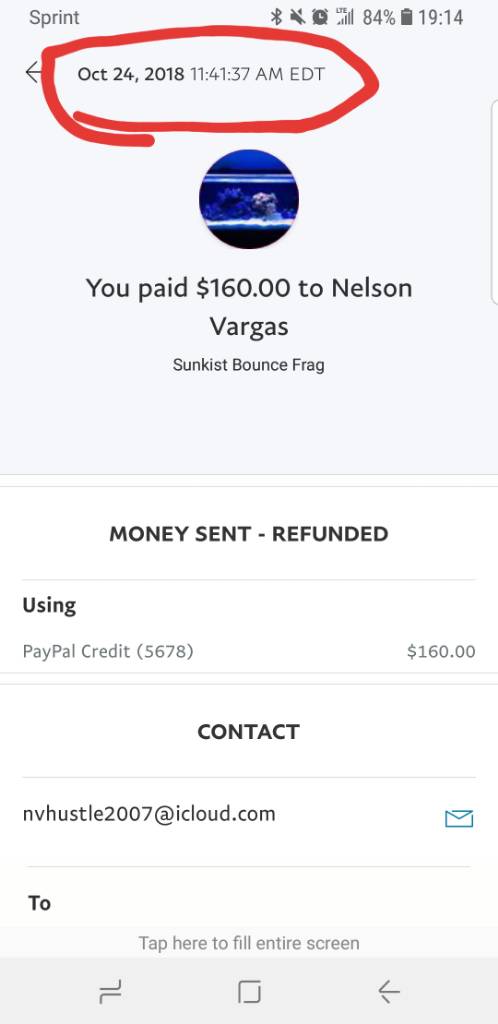
Task: Tap the back arrow beside the transaction date
Action: tap(34, 72)
